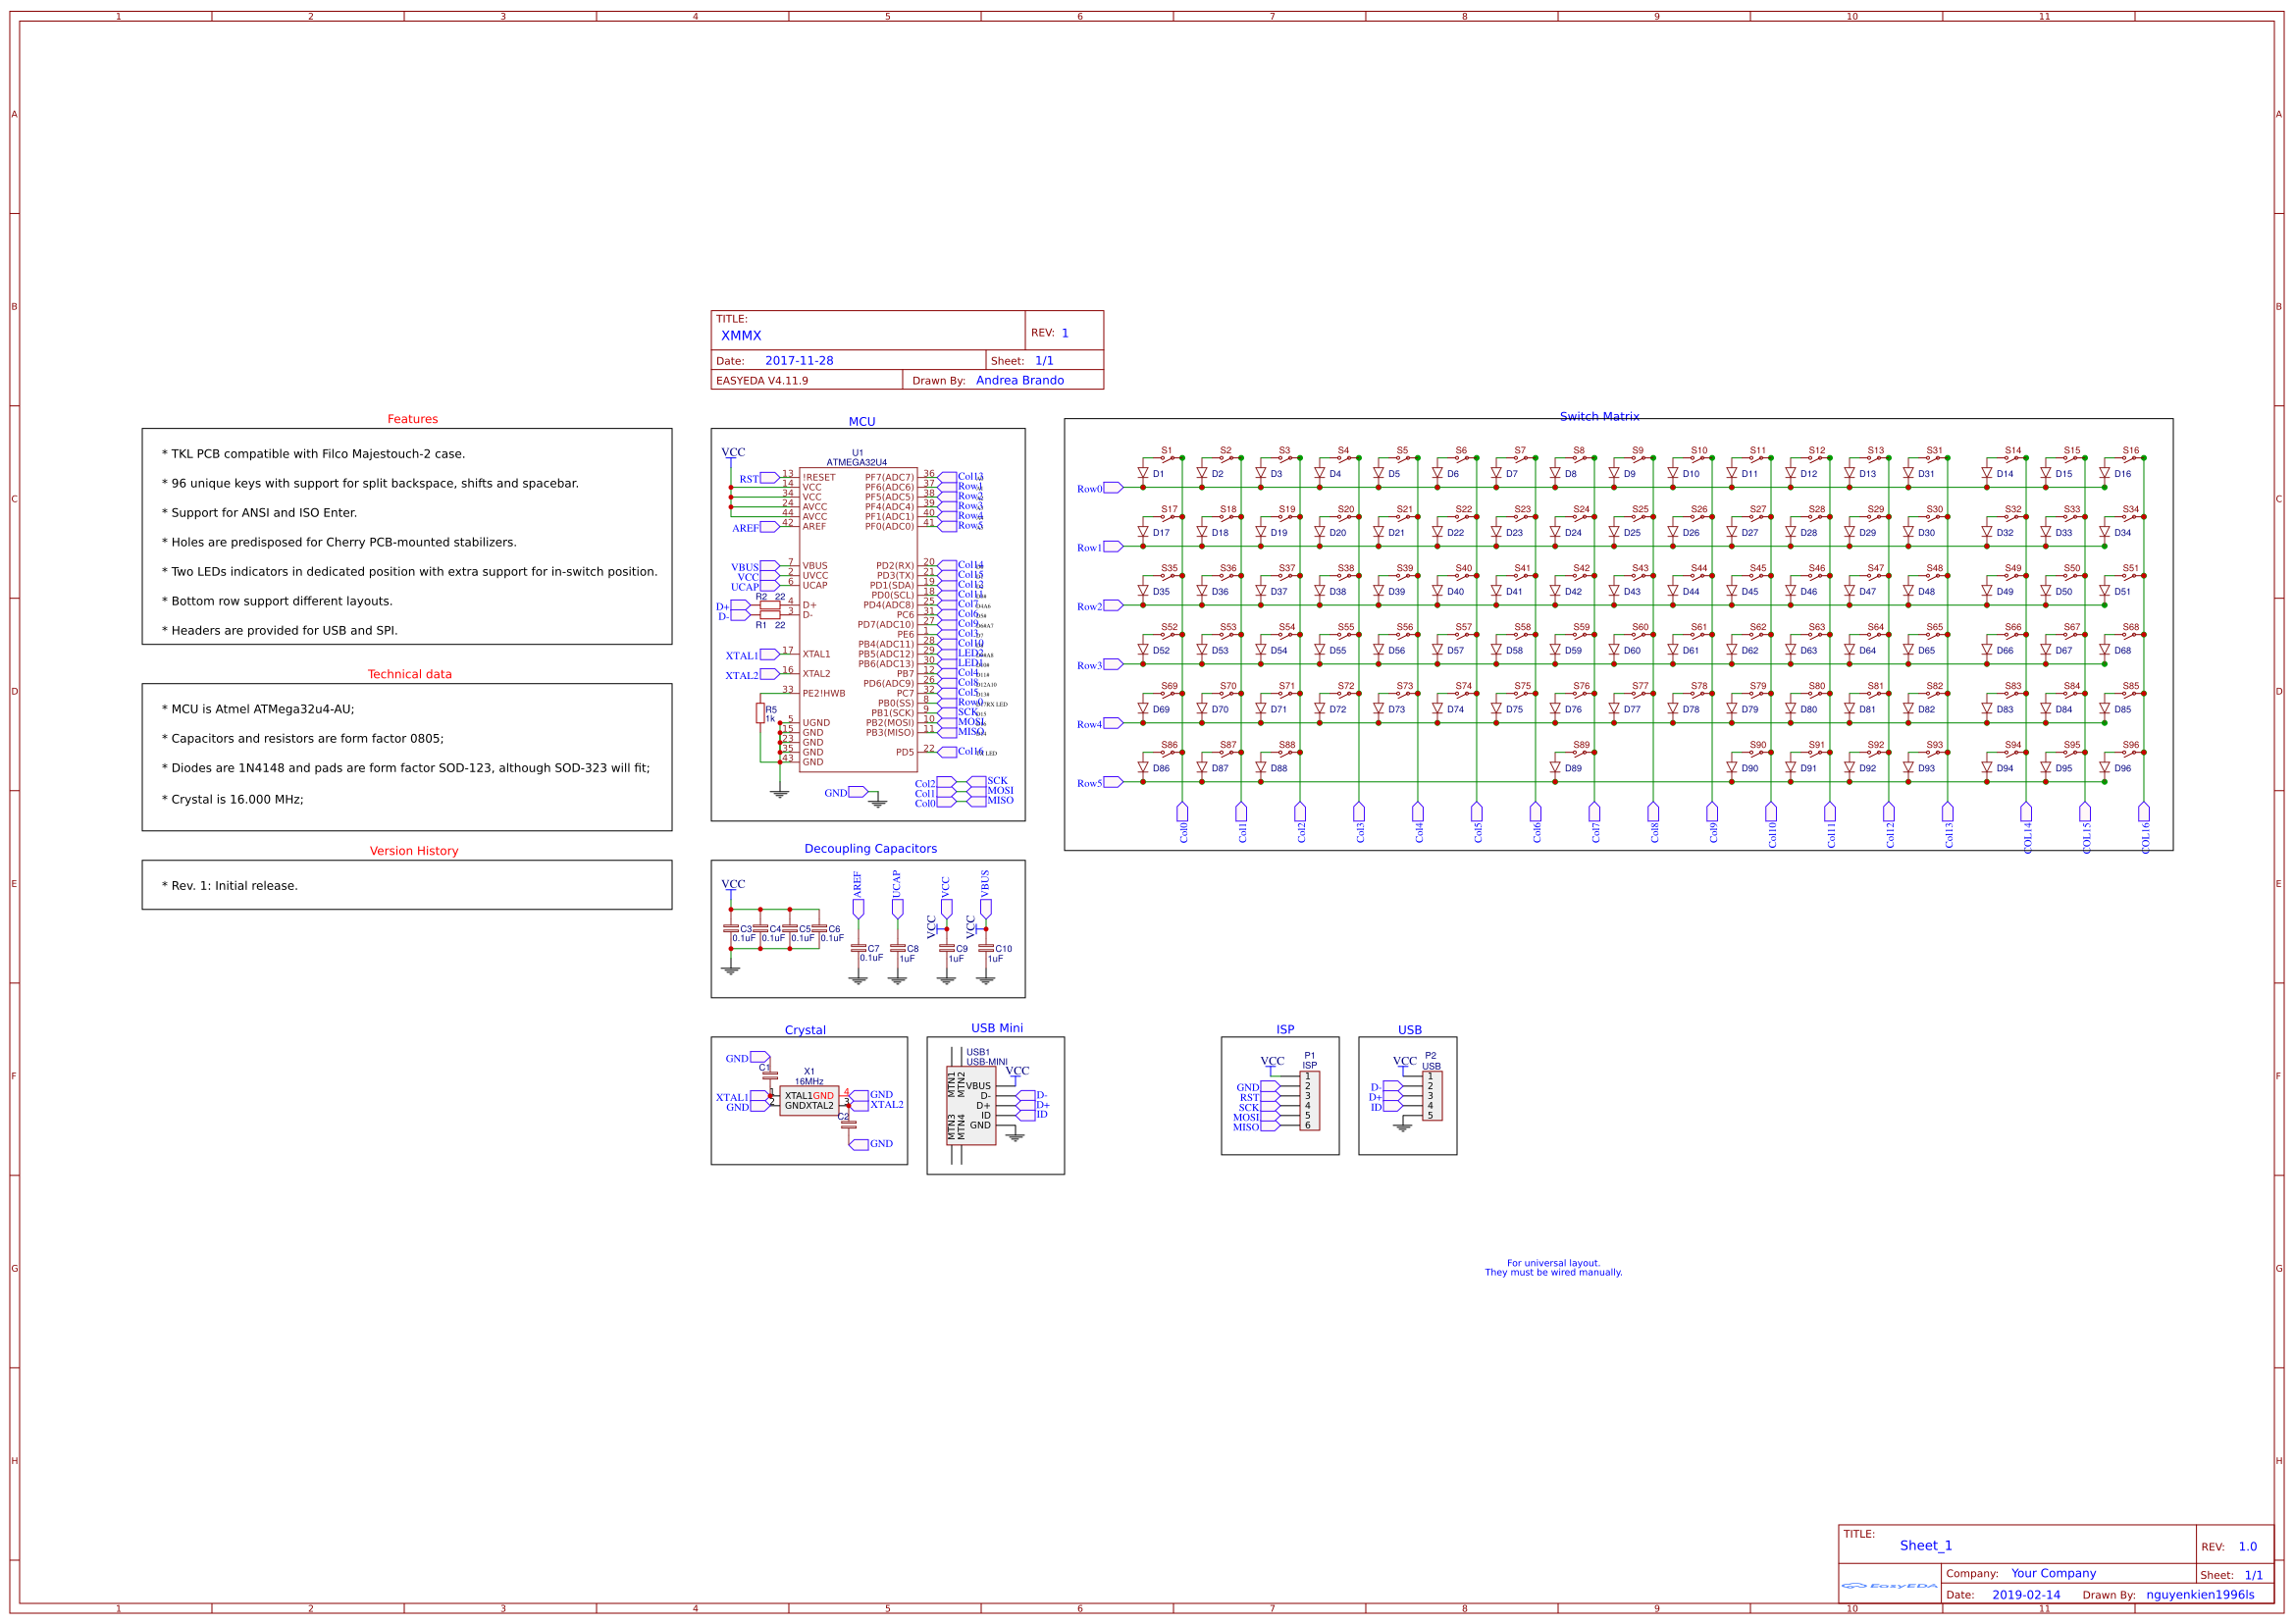
Task: Click the Decoupling Capacitors section heading
Action: coord(870,849)
